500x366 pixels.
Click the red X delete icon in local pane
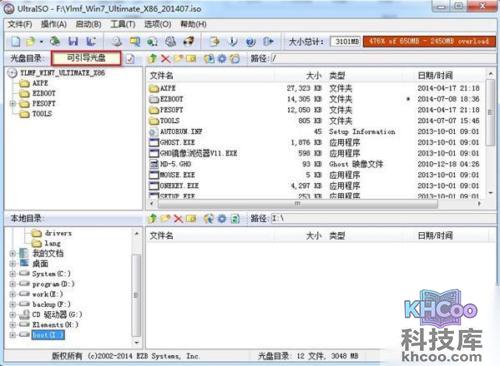tap(178, 219)
